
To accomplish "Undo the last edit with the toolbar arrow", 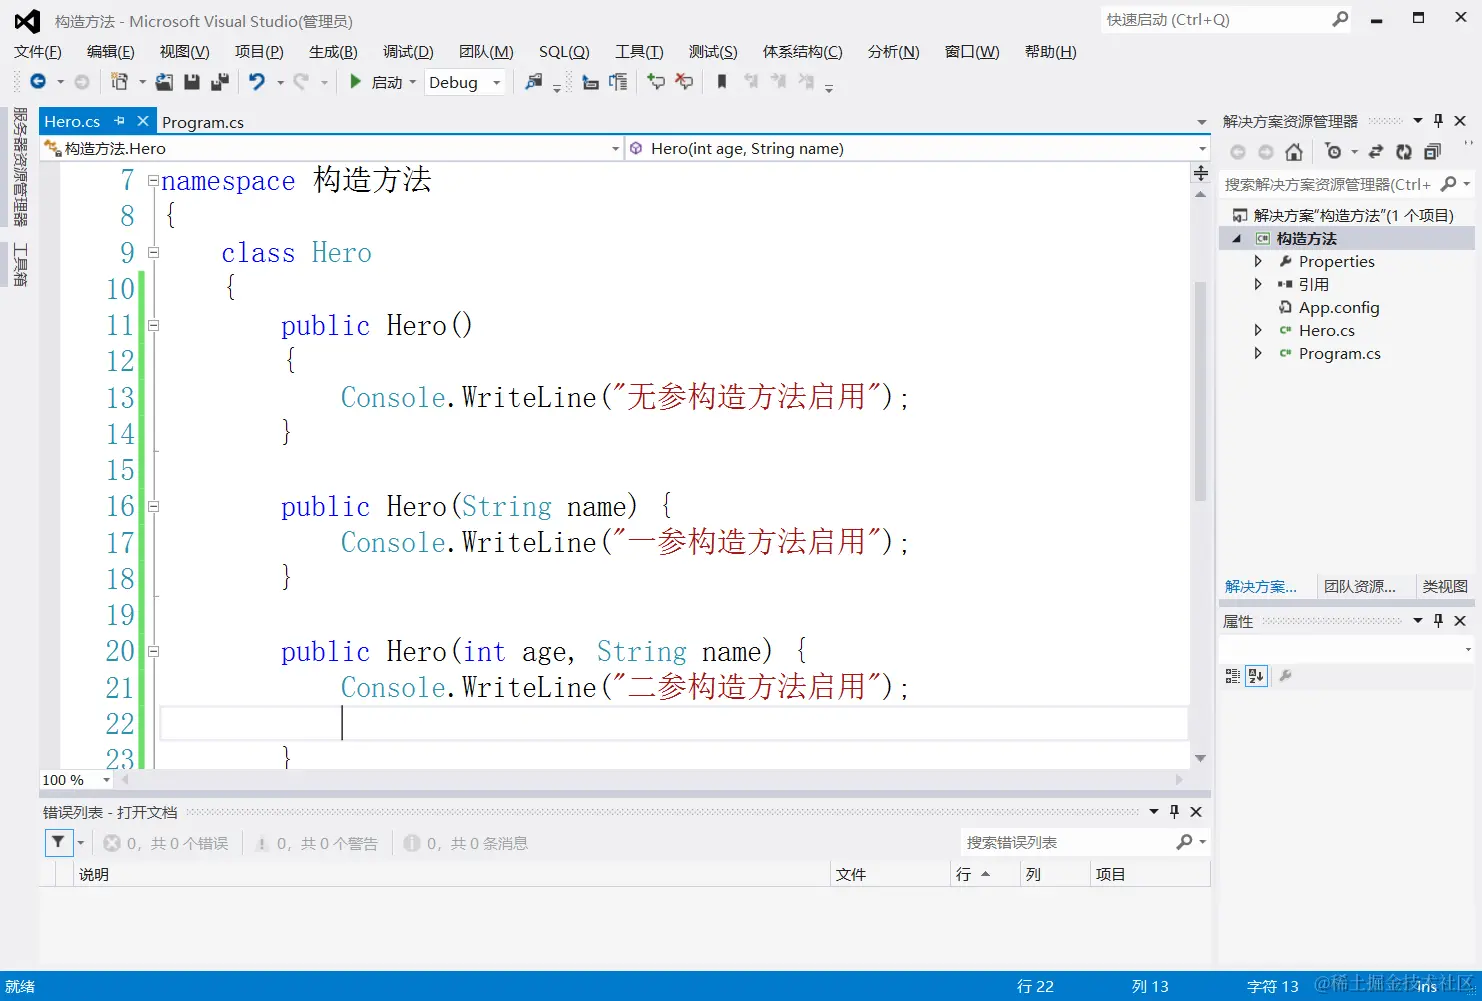I will (257, 82).
